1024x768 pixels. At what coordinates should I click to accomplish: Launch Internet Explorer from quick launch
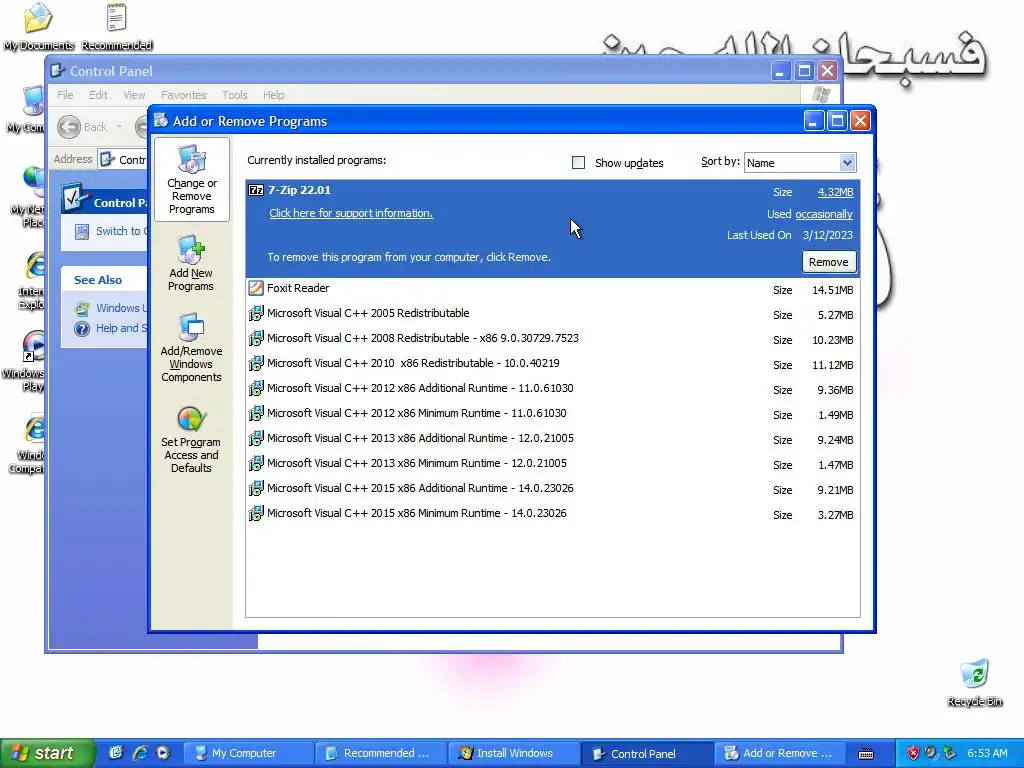(140, 753)
